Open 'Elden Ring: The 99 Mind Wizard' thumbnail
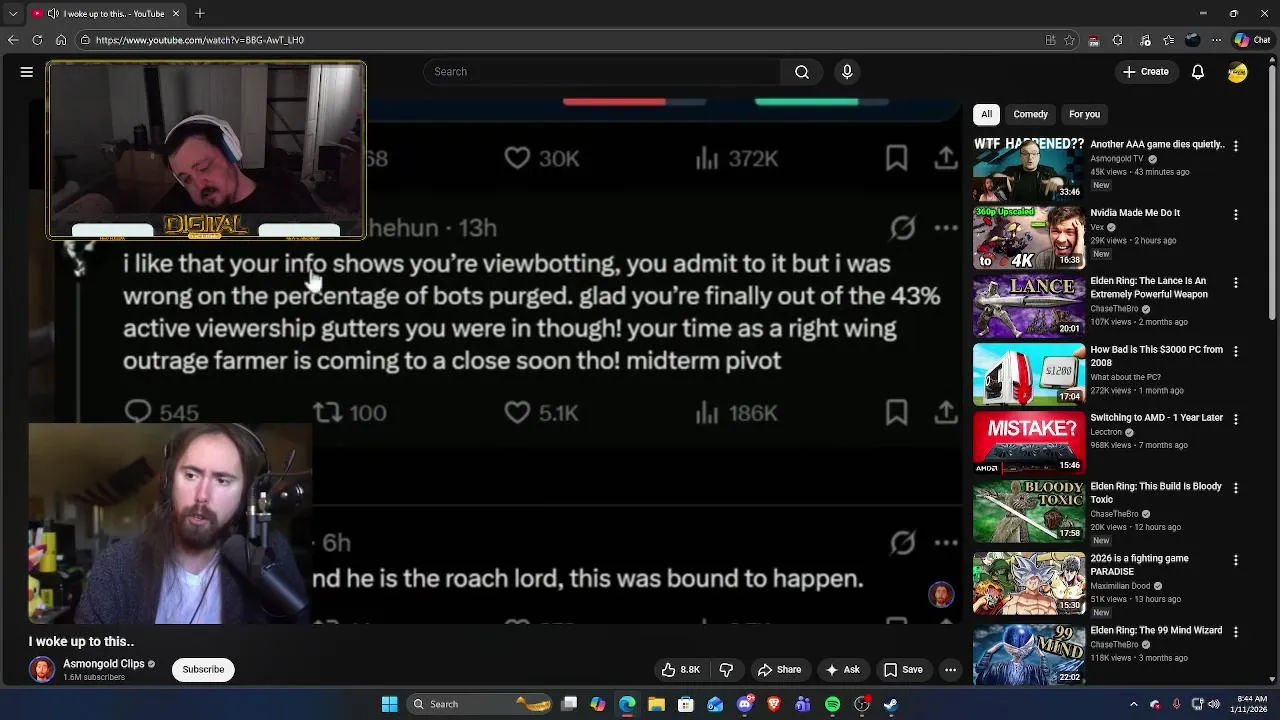This screenshot has width=1280, height=720. [x=1029, y=654]
